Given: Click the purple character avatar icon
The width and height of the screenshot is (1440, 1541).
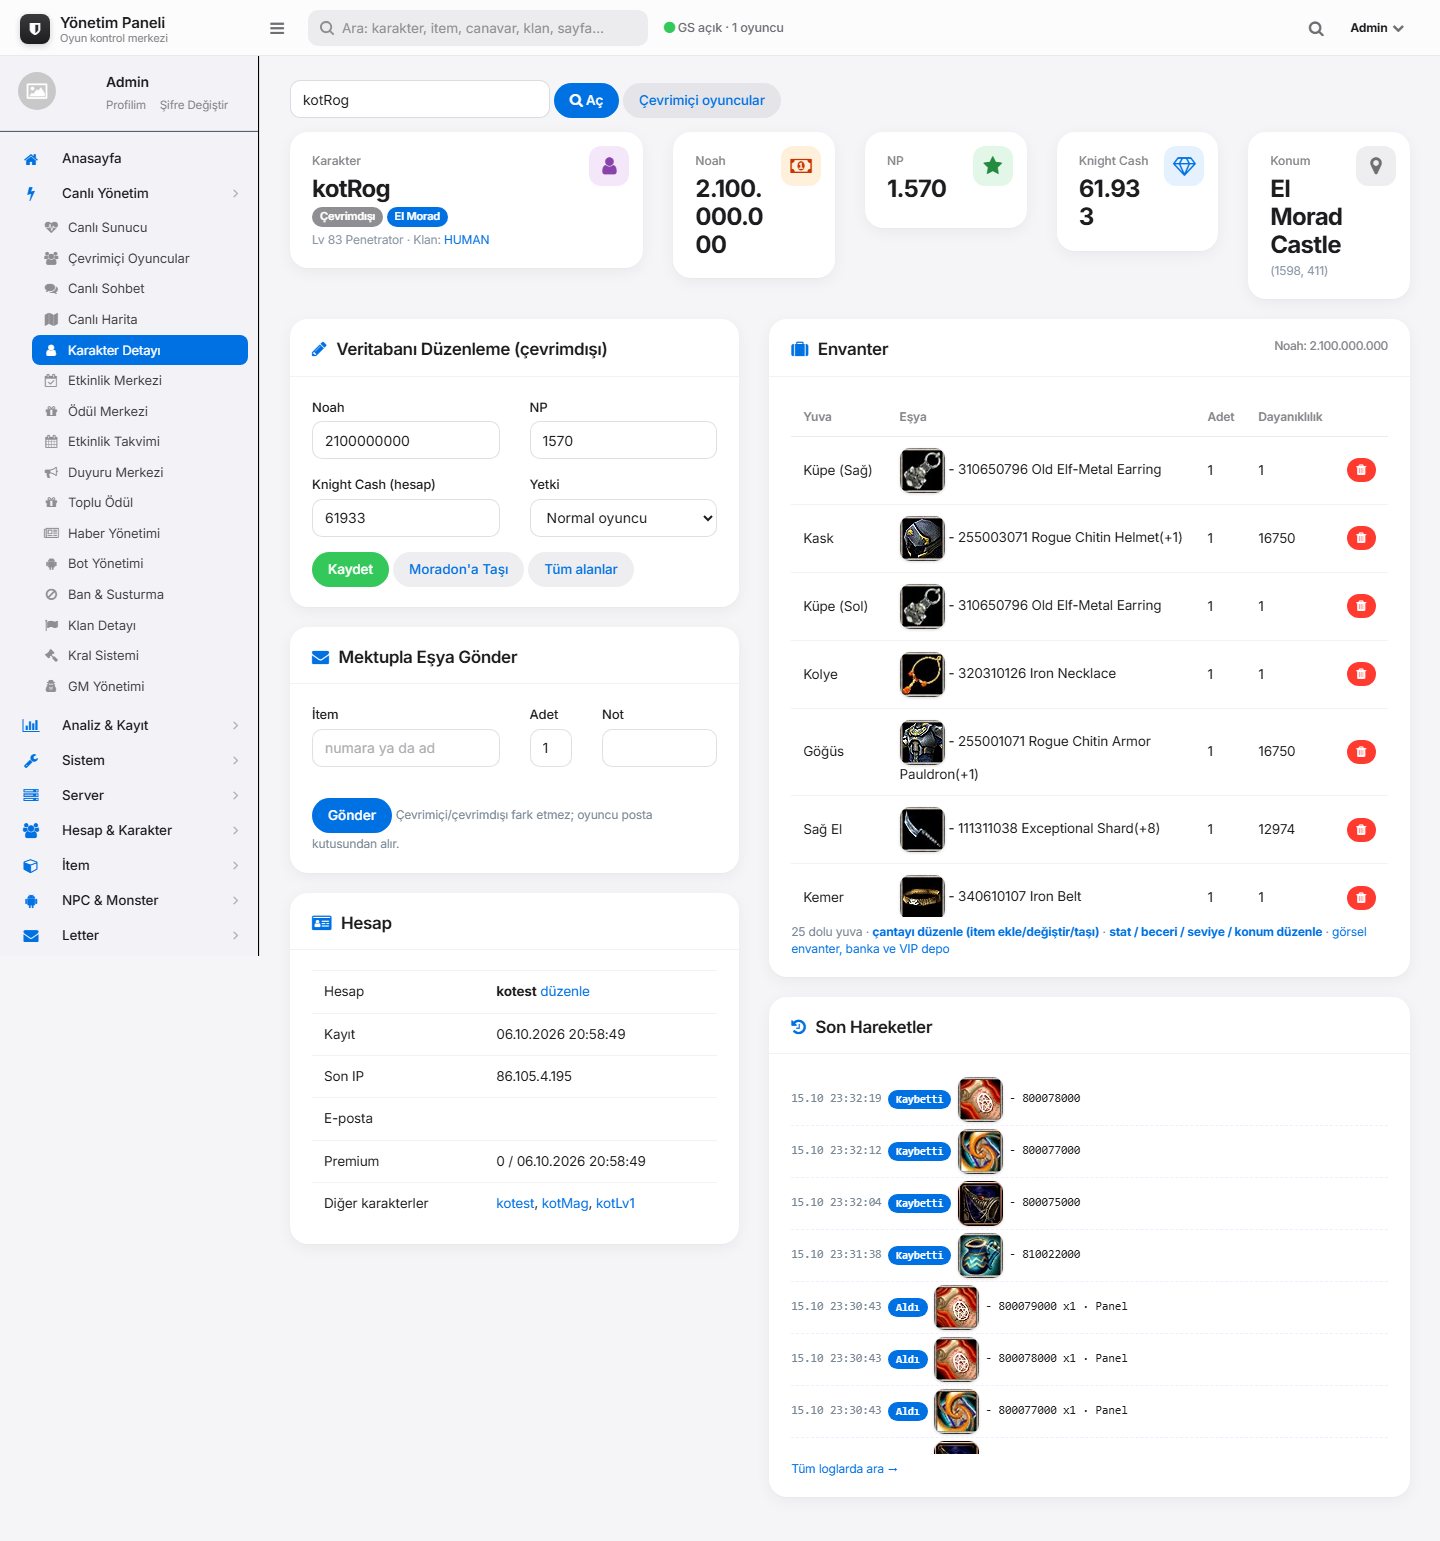Looking at the screenshot, I should click(x=609, y=166).
